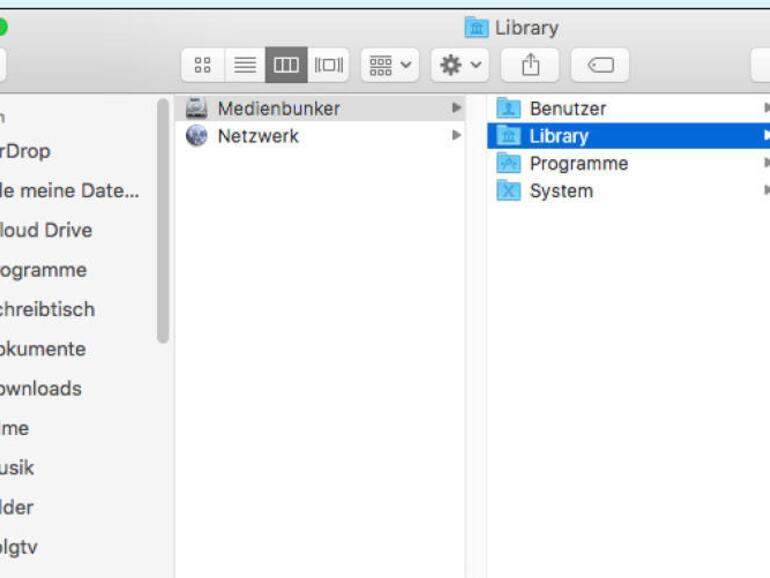Expand Medienbunker via its arrow
770x578 pixels.
click(x=456, y=108)
